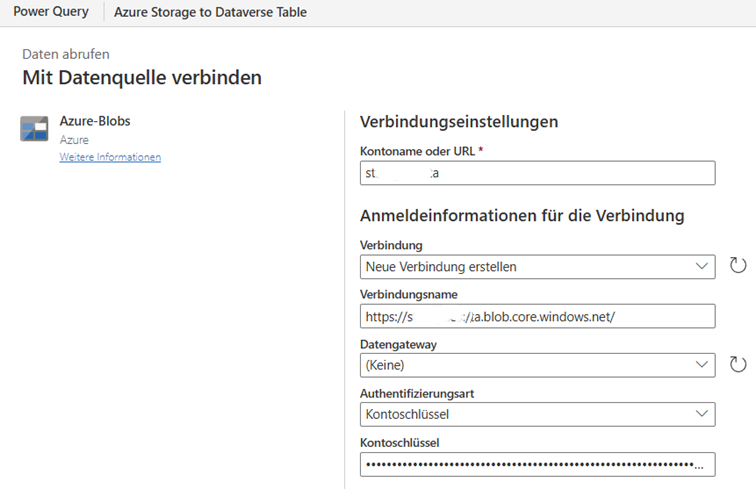Open the Weitere Informationen link

[x=110, y=157]
